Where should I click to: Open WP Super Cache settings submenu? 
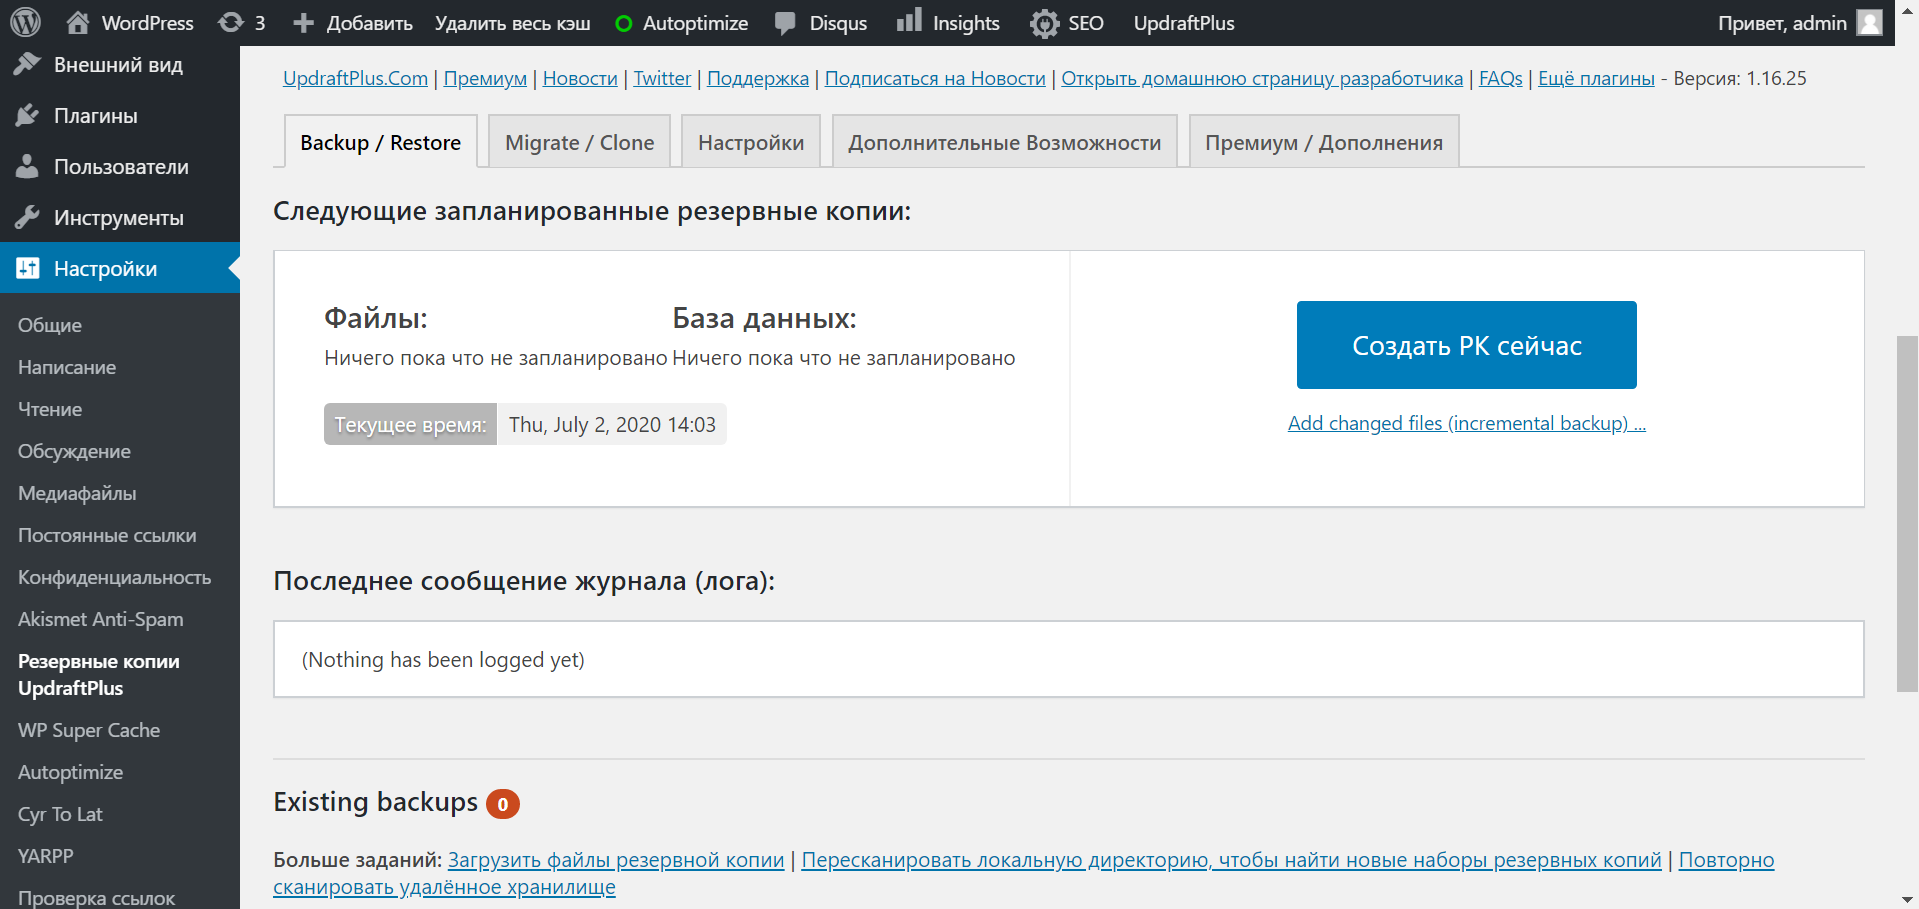(89, 730)
